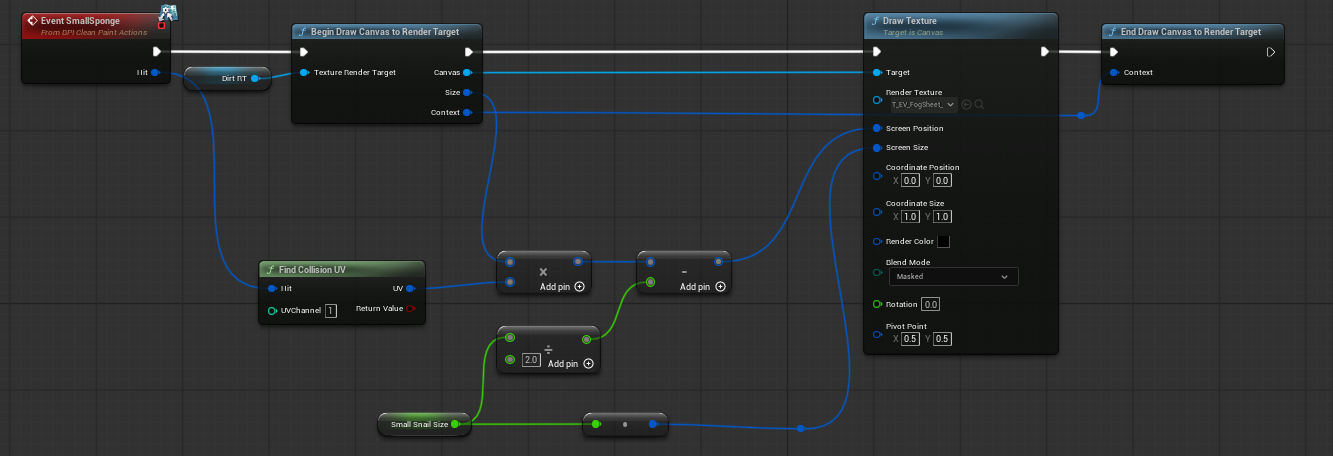Select the Dirt RT variable node

pyautogui.click(x=228, y=78)
